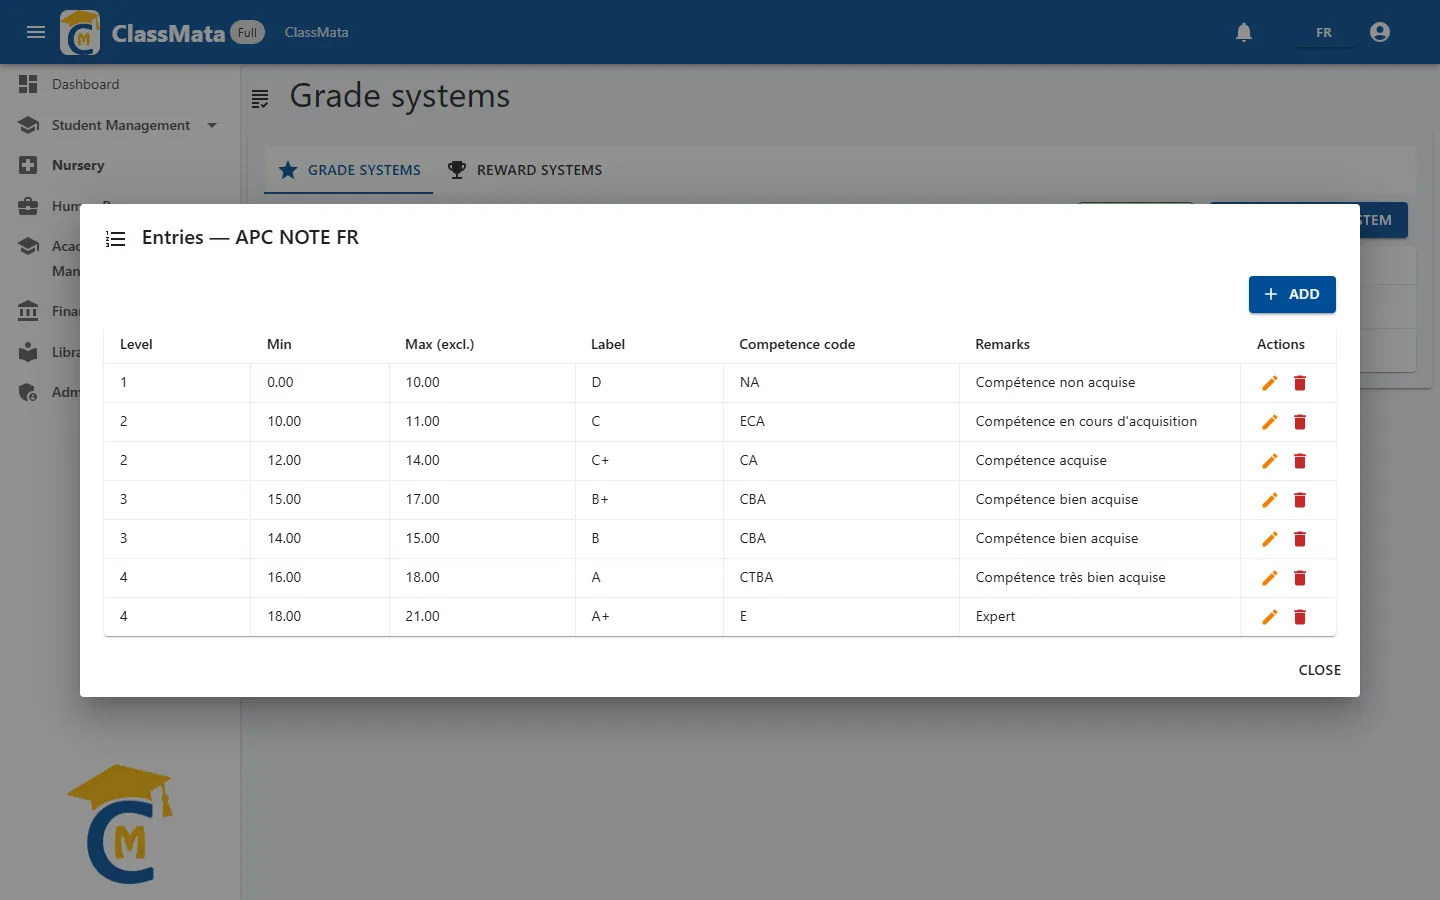Edit the C+ label entry
Viewport: 1440px width, 900px height.
(x=1270, y=461)
